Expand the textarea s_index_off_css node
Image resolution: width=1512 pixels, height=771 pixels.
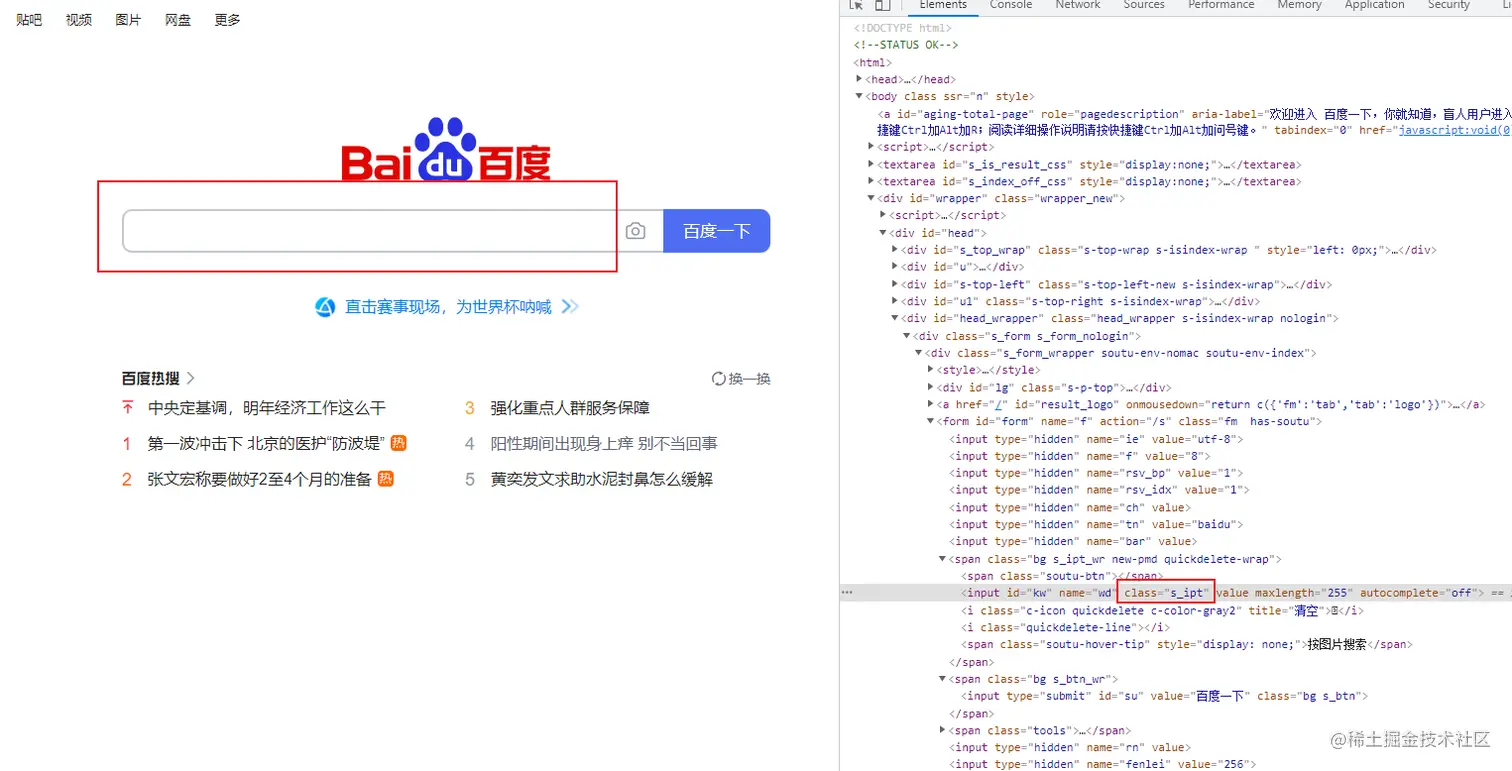click(871, 181)
